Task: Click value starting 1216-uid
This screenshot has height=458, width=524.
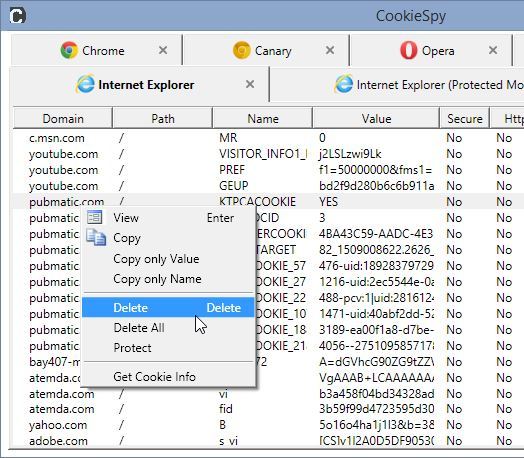Action: pos(377,282)
